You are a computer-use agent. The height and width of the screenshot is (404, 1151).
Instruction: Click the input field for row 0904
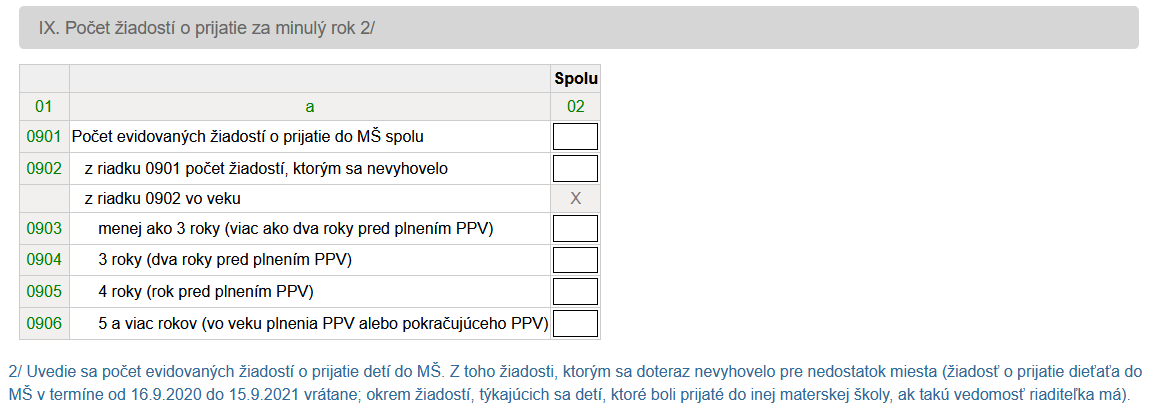click(576, 260)
